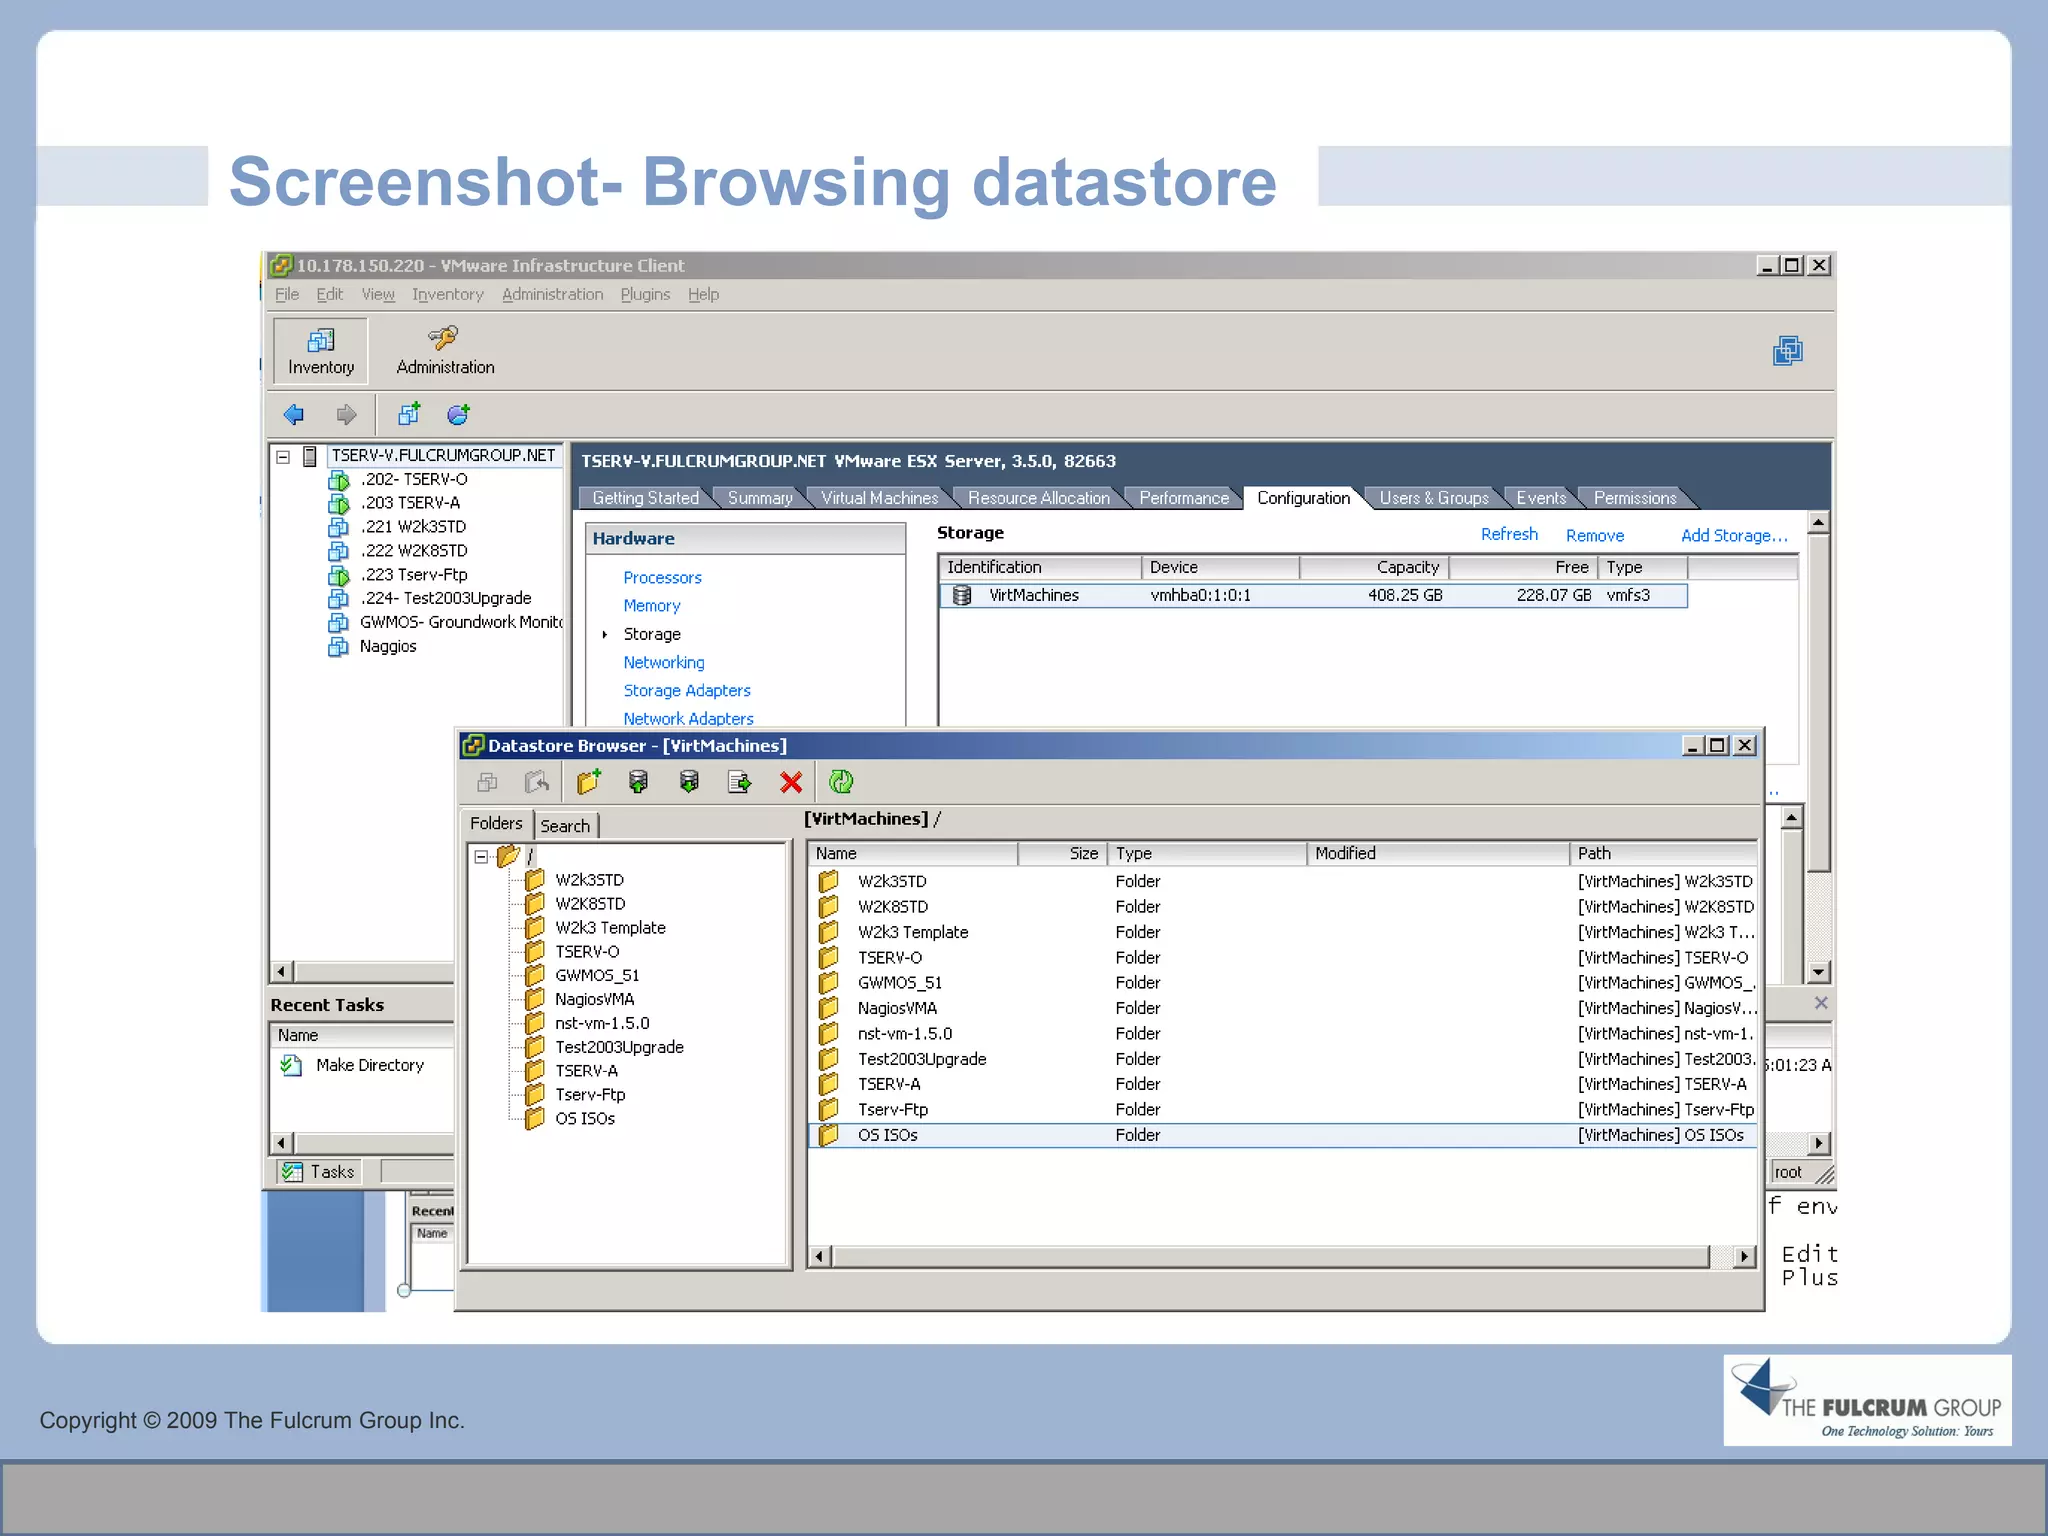2048x1536 pixels.
Task: Click the new resource pool toolbar icon
Action: click(x=459, y=414)
